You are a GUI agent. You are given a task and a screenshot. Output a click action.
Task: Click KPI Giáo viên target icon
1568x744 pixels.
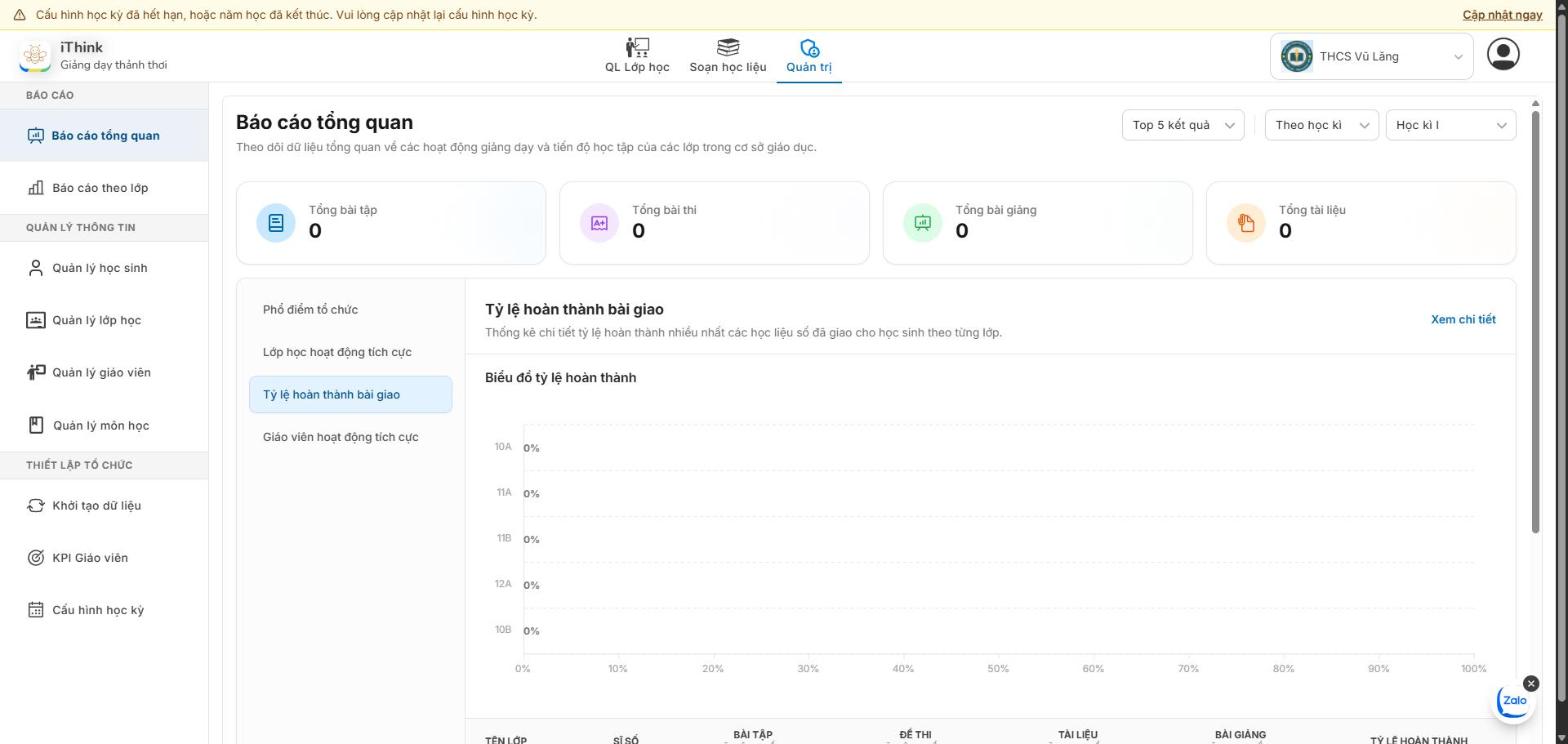tap(36, 558)
